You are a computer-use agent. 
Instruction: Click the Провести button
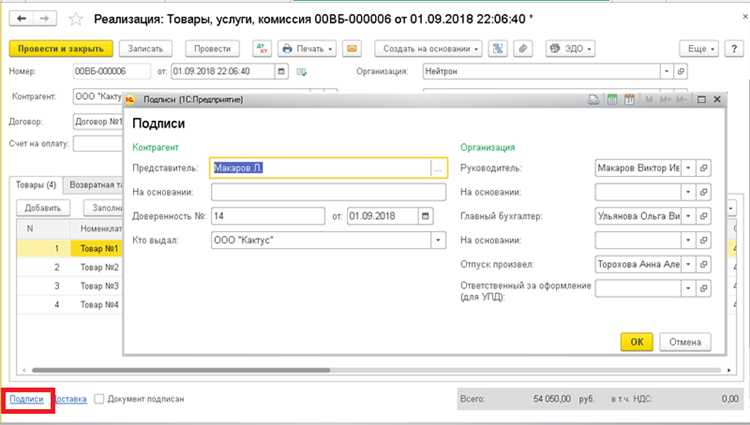point(212,49)
